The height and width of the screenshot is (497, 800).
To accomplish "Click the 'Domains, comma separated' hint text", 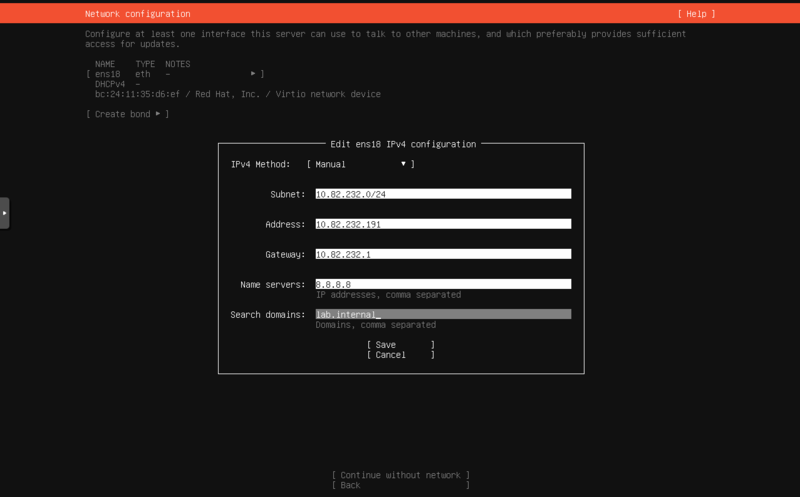I will (375, 325).
